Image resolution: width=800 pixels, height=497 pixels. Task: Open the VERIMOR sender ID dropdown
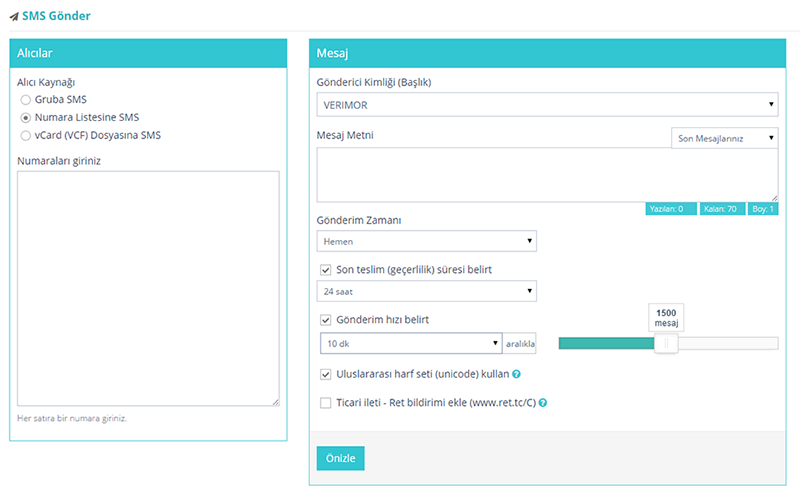click(547, 105)
